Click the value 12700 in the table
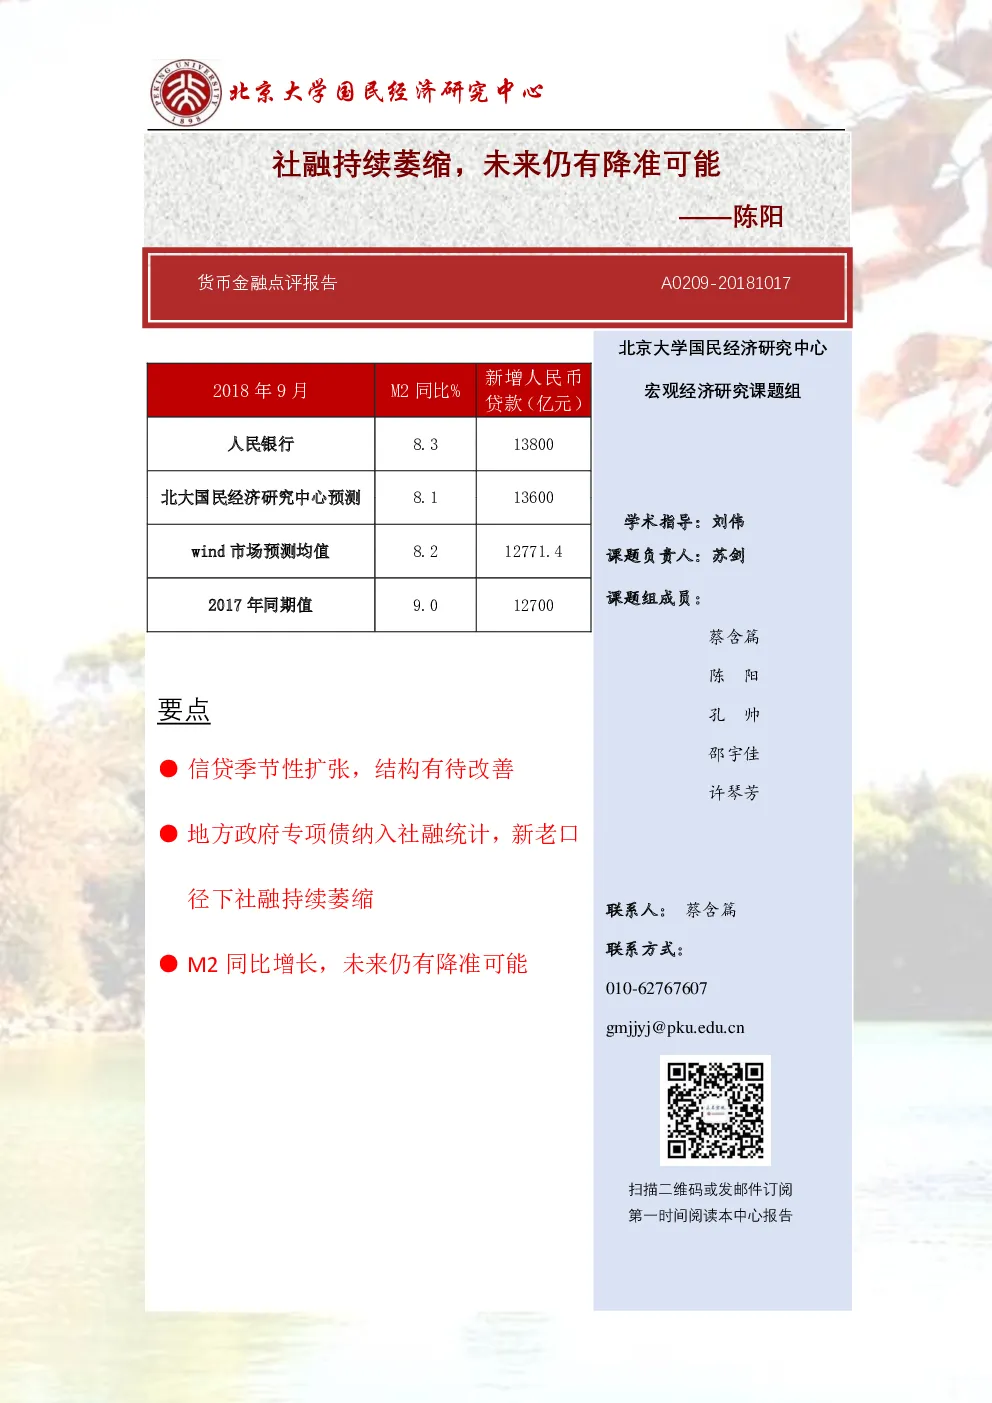 click(533, 605)
